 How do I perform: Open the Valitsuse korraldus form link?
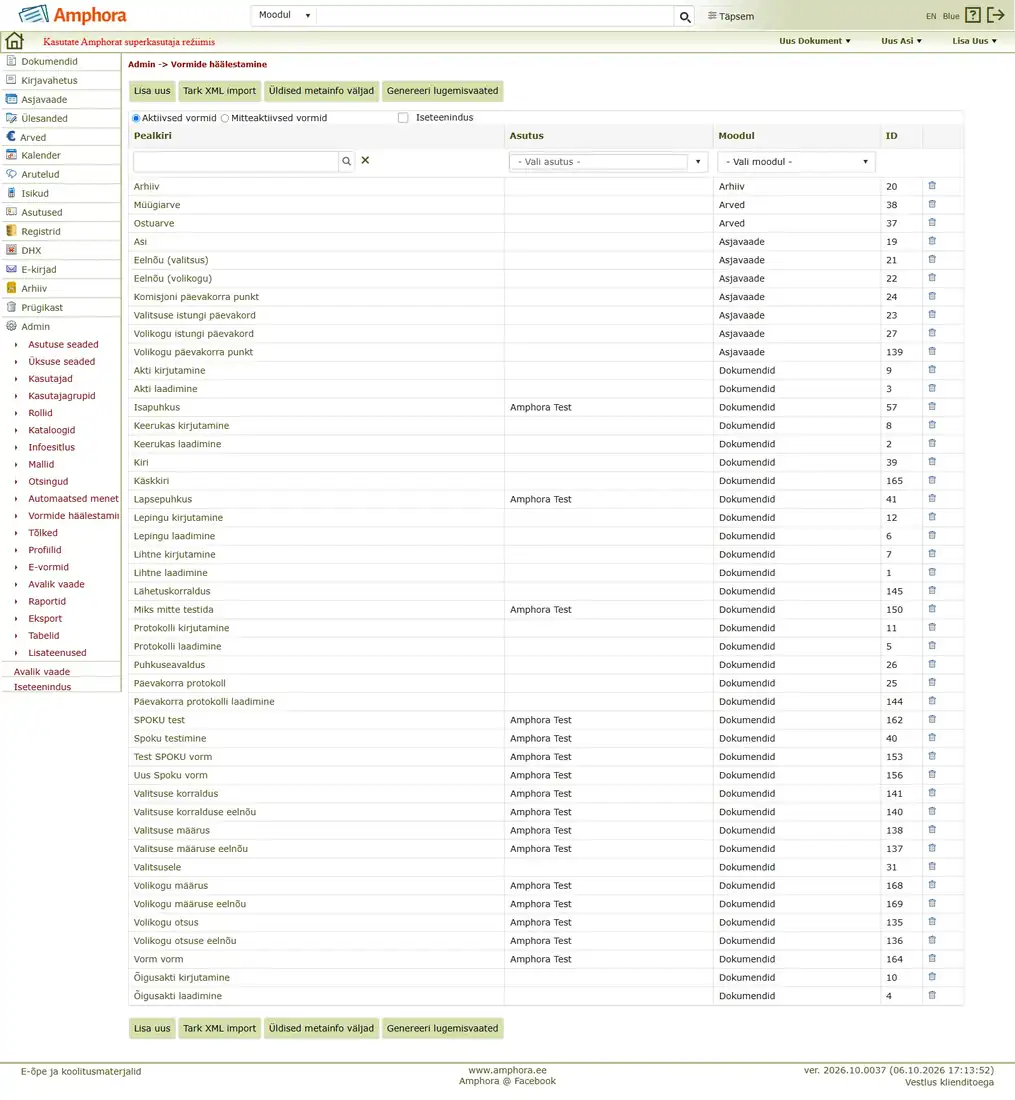coord(176,793)
